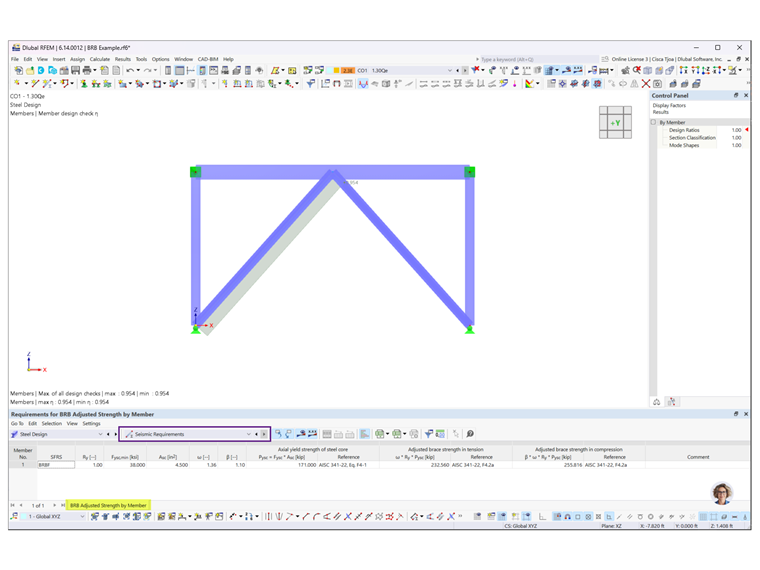Click the Save file icon
This screenshot has width=760, height=570.
point(75,71)
